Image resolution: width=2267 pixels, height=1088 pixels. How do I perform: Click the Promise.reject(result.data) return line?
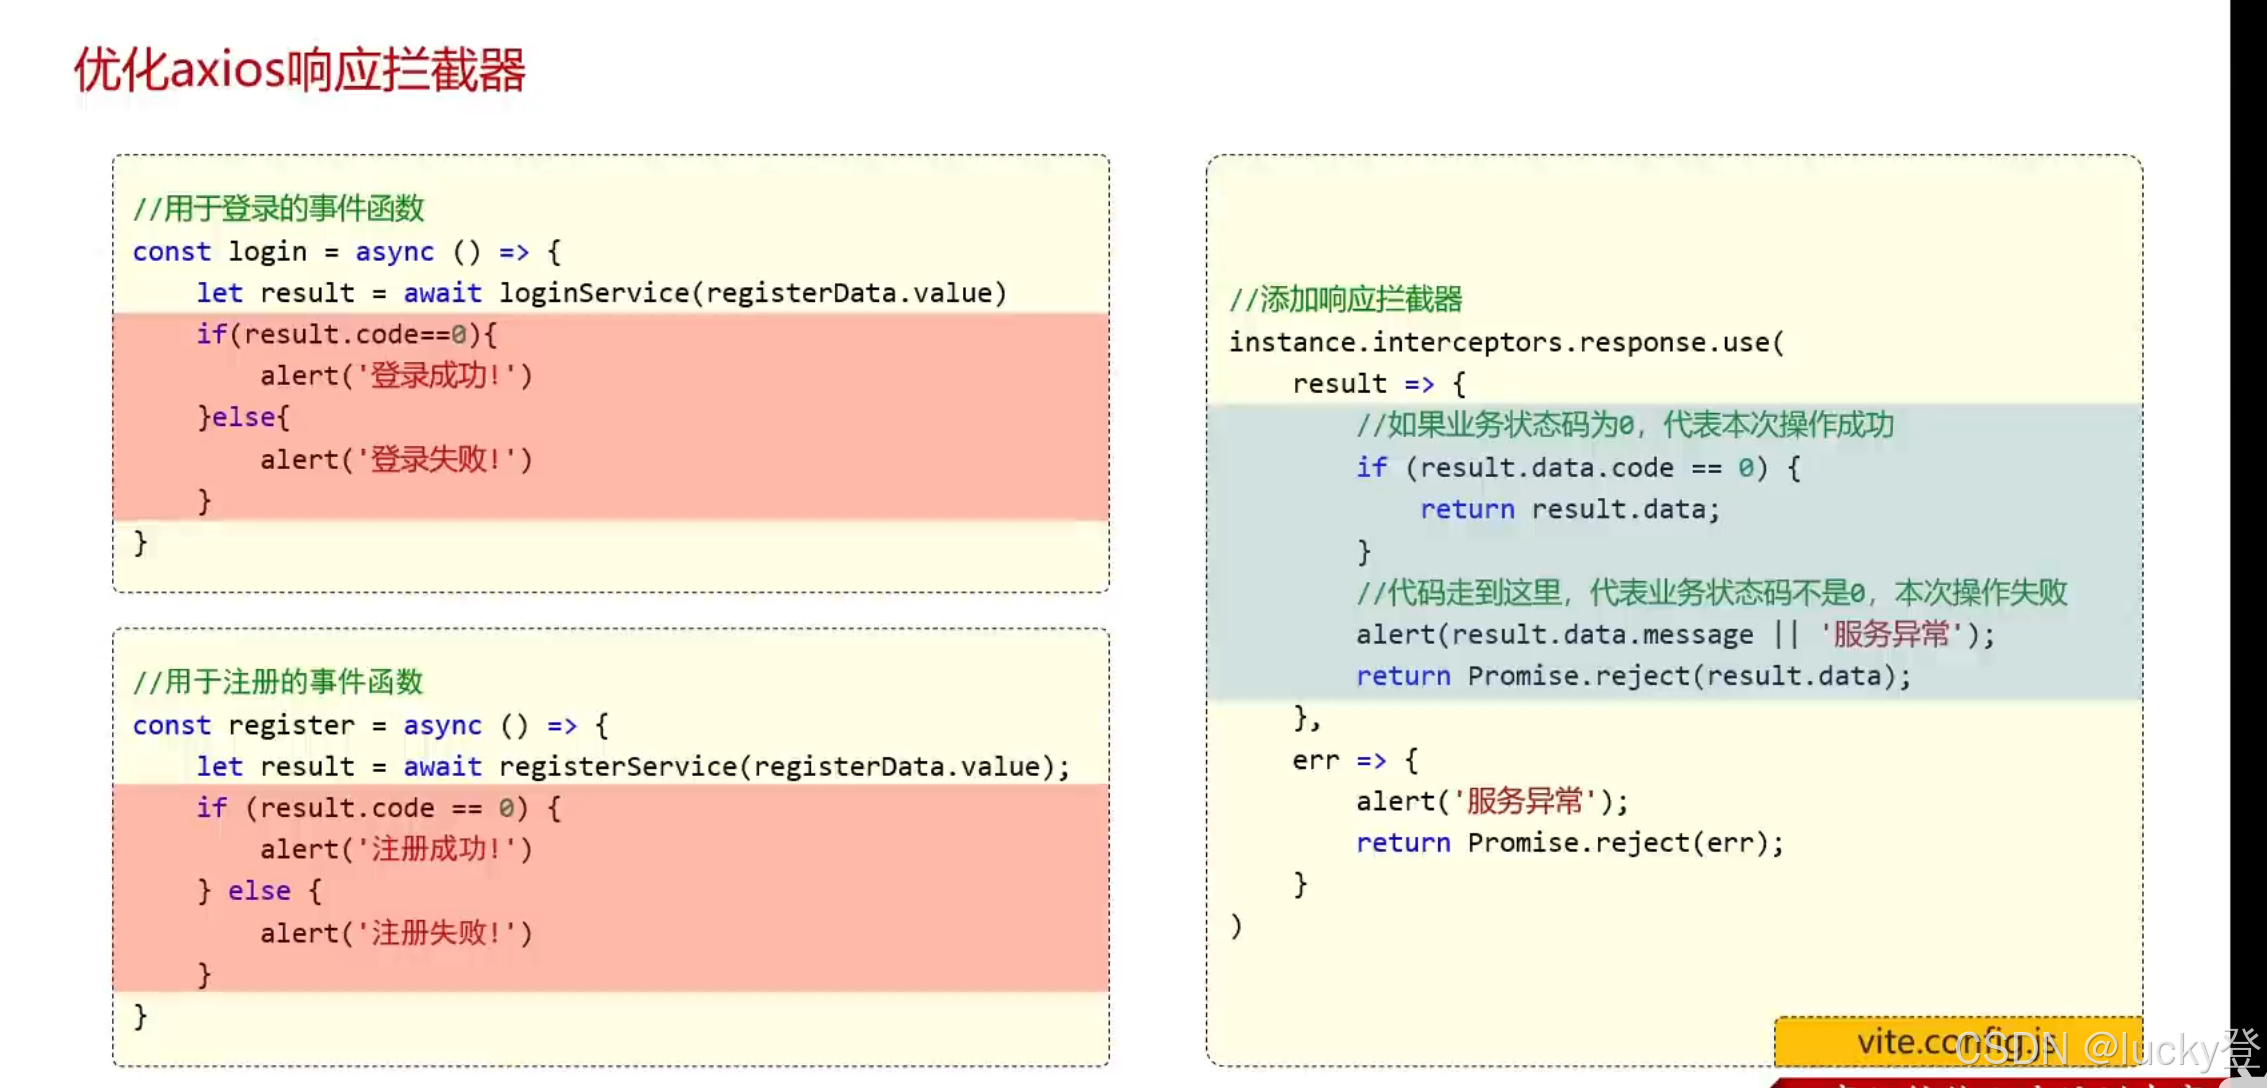coord(1632,677)
